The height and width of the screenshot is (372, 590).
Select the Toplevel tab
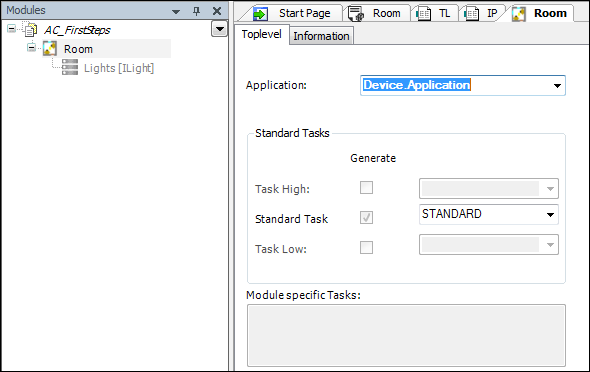[262, 34]
